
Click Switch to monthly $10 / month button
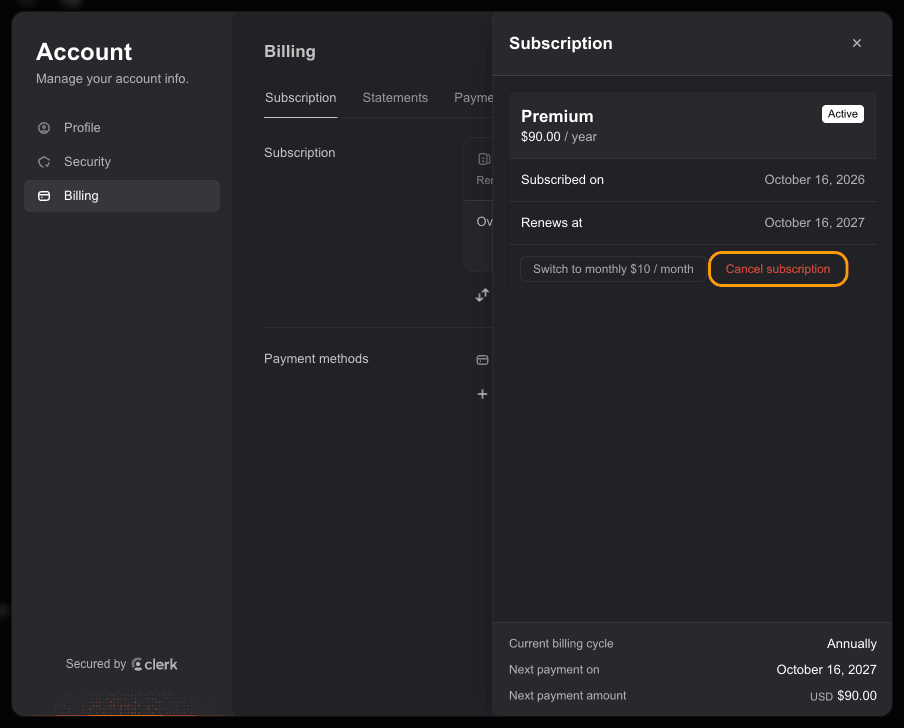[x=613, y=269]
